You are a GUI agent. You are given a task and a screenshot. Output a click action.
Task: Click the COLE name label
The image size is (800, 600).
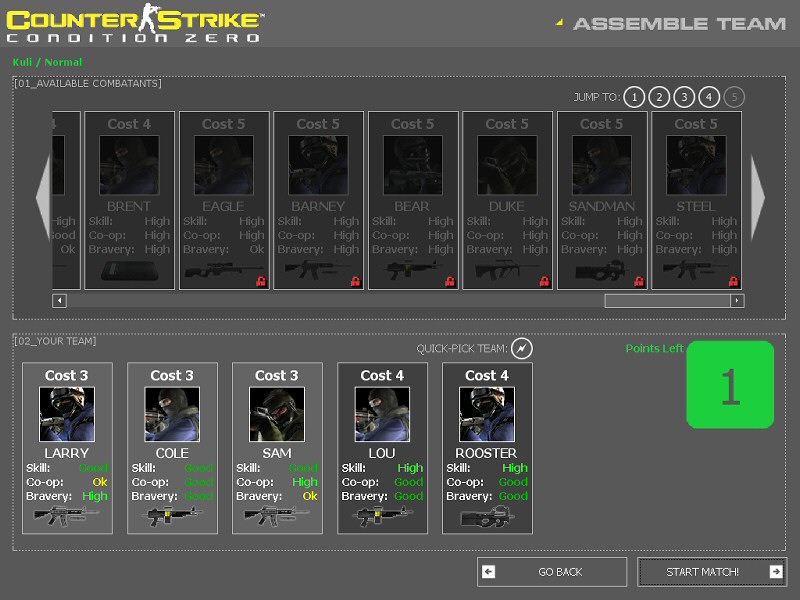pos(172,453)
